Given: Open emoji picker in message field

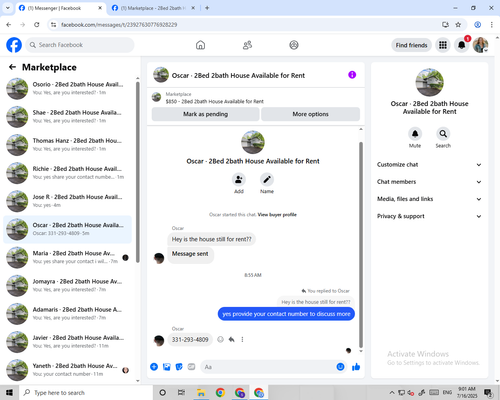Looking at the screenshot, I should (340, 367).
